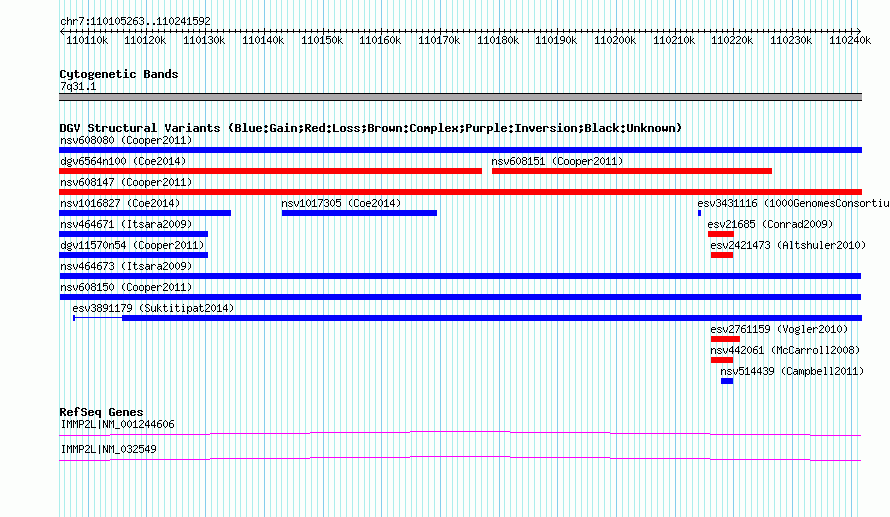
Task: Click the chr7:110105263..110241592 coordinate text
Action: 135,21
